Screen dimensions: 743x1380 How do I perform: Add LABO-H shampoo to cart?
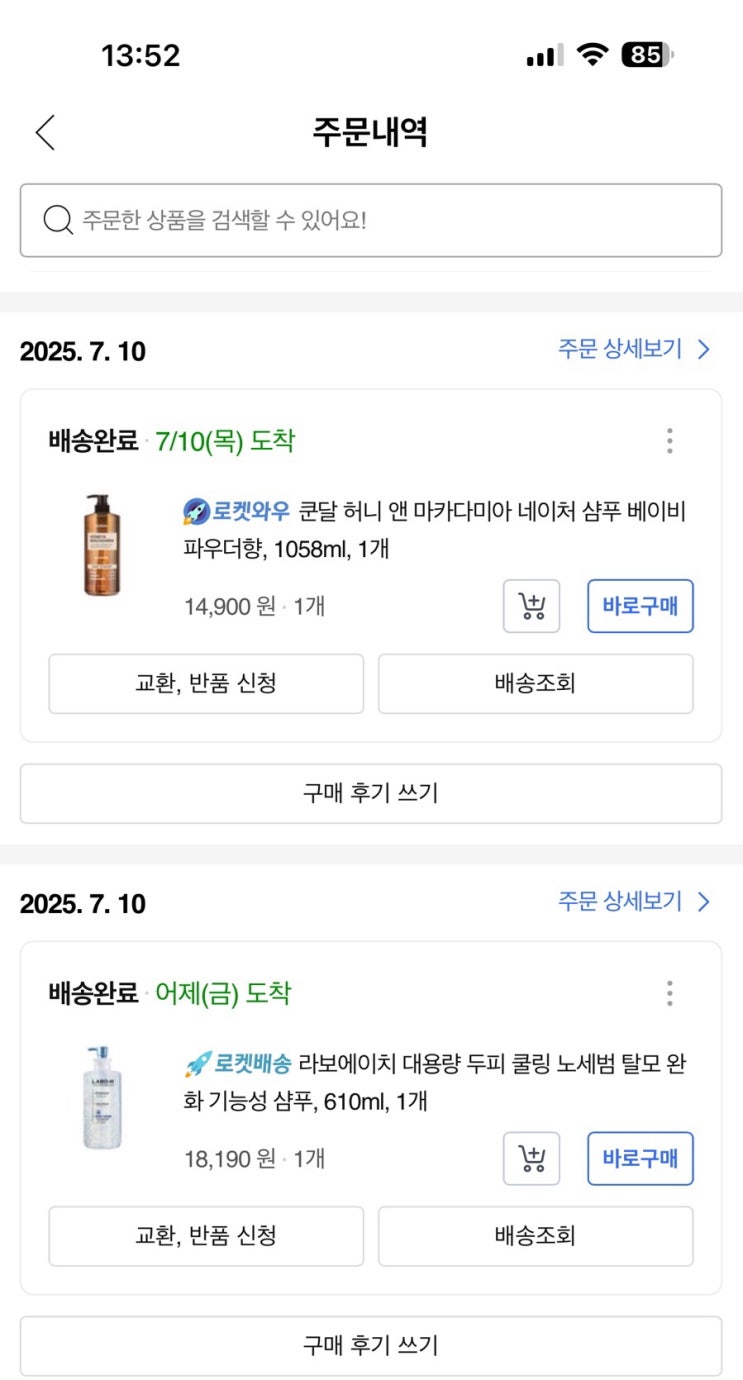(531, 1158)
